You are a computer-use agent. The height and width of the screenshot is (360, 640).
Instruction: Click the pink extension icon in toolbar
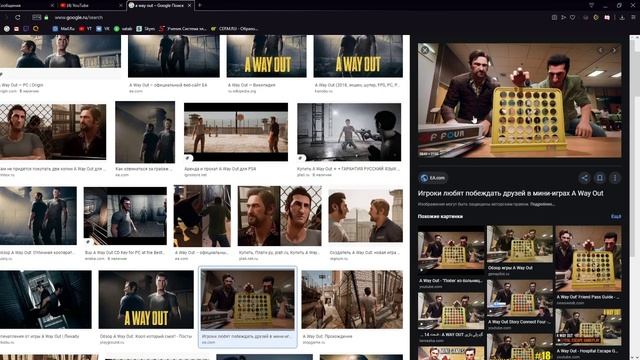point(607,18)
